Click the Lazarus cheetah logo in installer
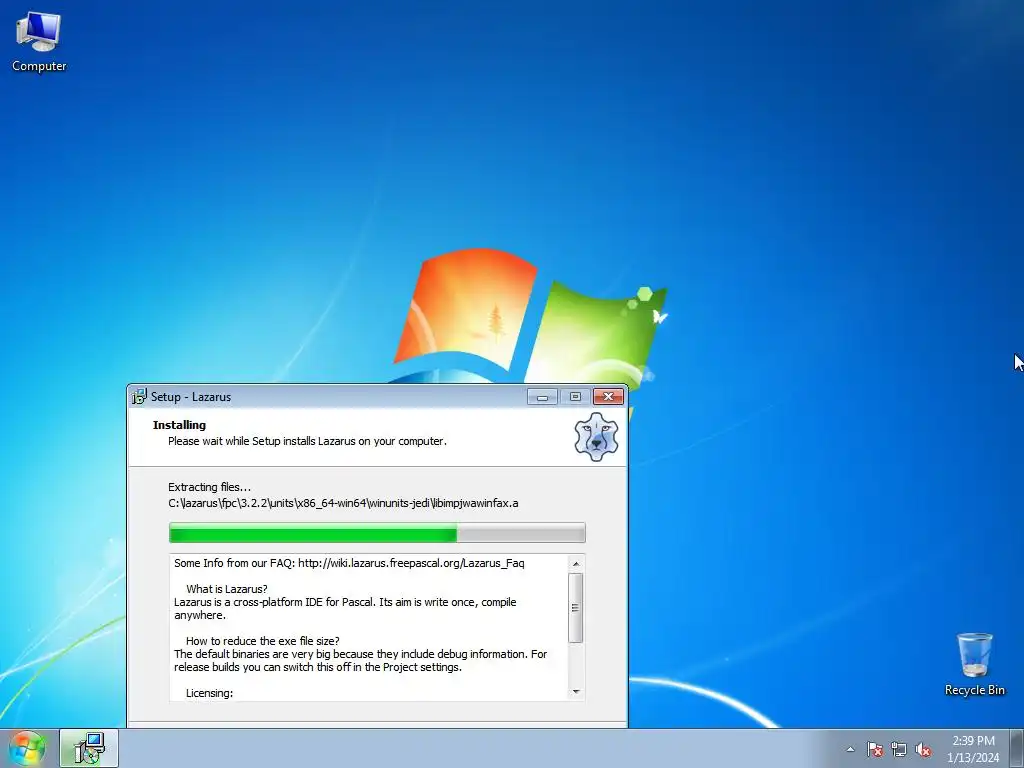Screen dimensions: 1024x768 pyautogui.click(x=596, y=436)
